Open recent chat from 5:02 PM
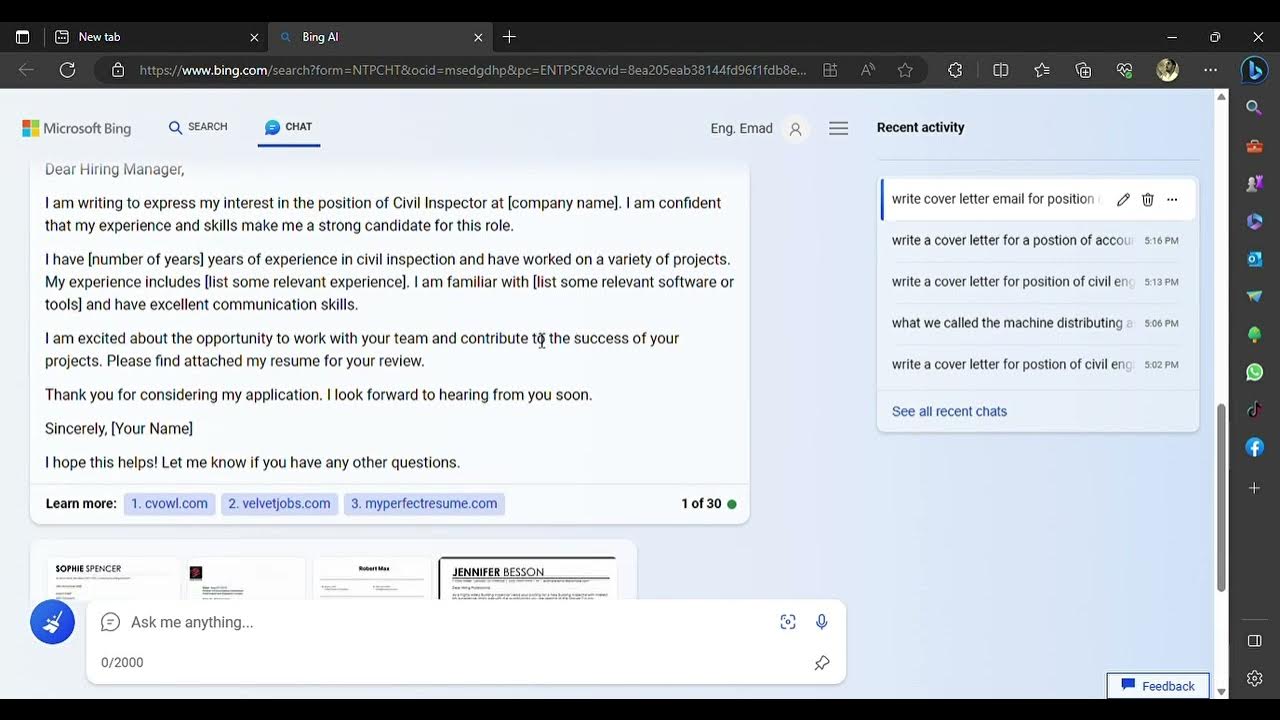 click(1036, 365)
